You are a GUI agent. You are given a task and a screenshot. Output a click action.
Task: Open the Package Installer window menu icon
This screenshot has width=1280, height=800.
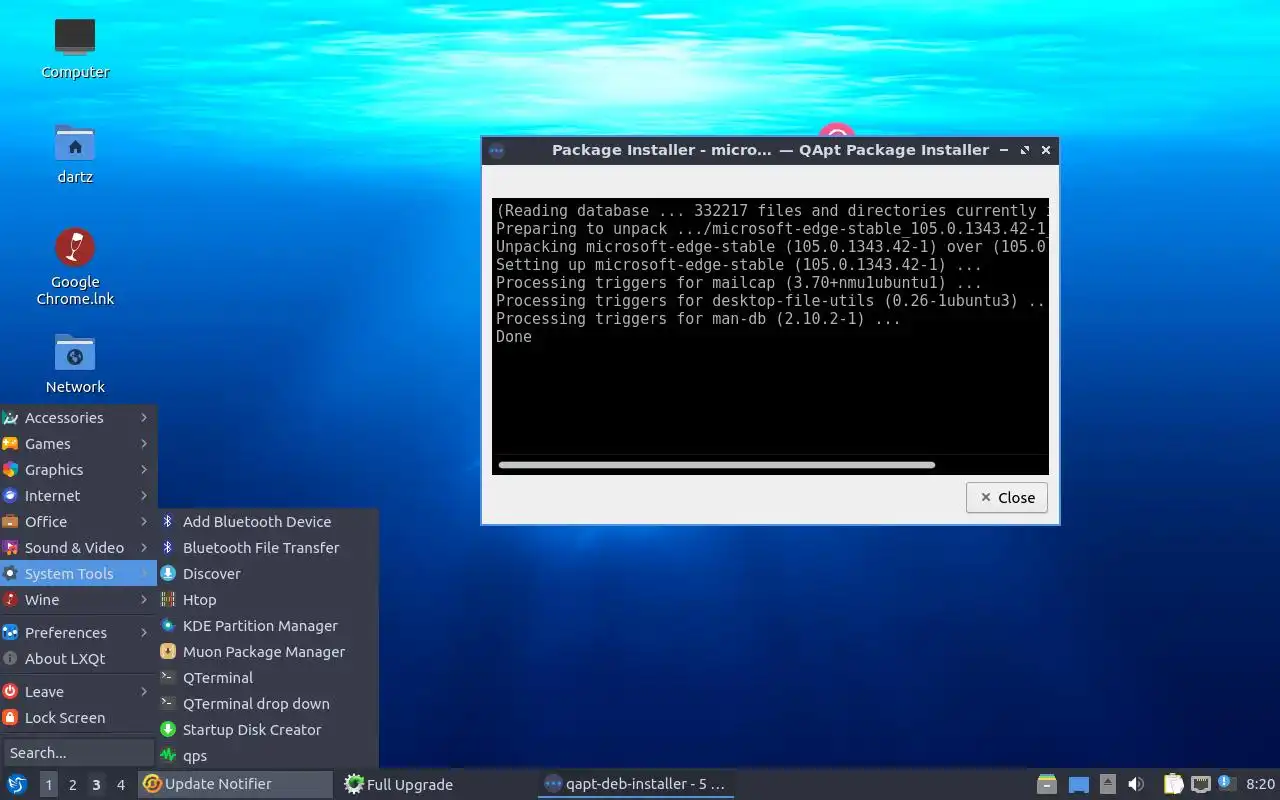(497, 150)
